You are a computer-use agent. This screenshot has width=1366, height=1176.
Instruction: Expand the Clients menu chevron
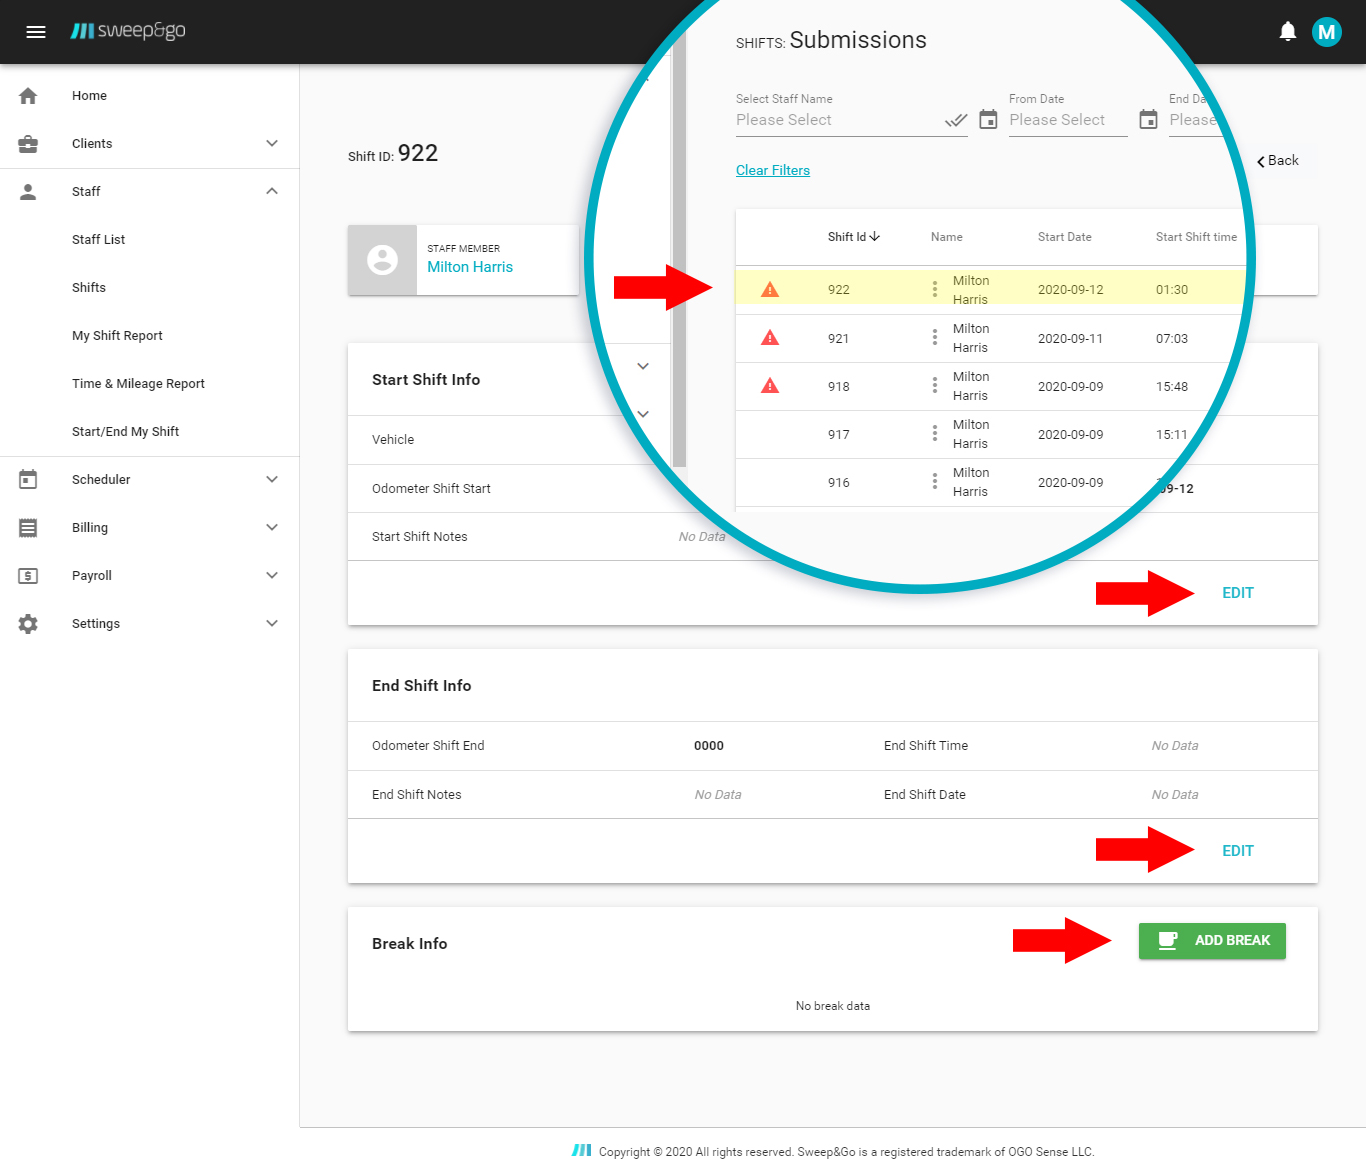(x=272, y=144)
